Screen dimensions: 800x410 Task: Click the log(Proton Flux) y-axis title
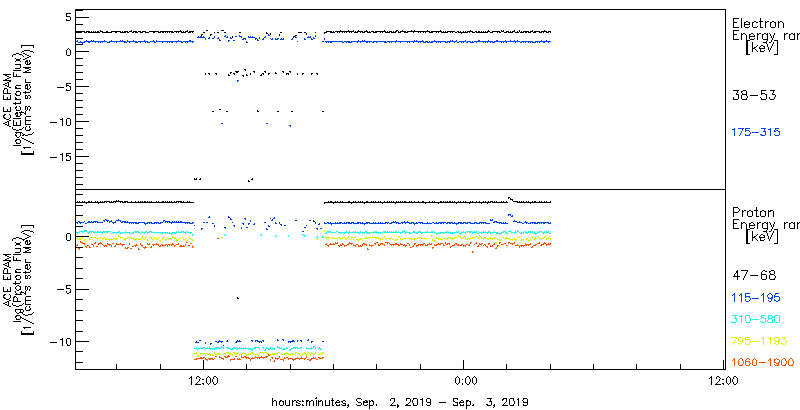coord(19,279)
